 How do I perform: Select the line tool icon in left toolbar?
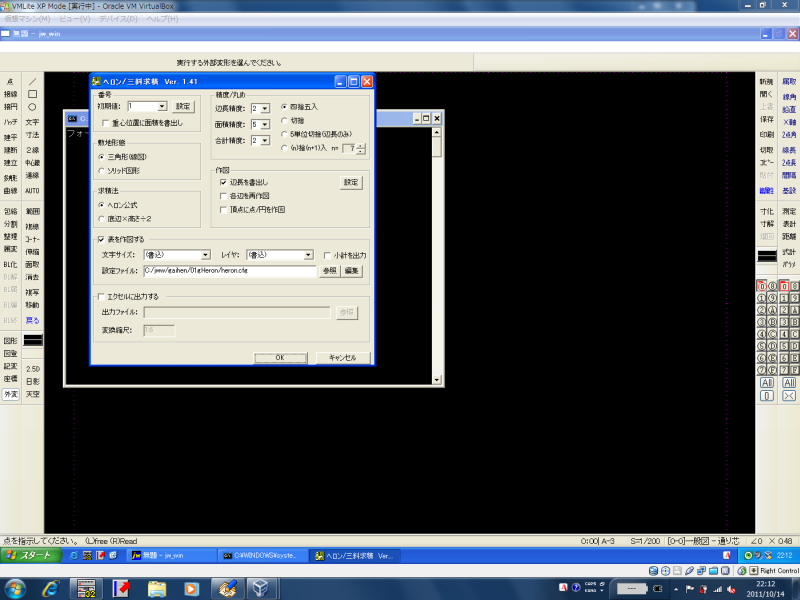[33, 81]
